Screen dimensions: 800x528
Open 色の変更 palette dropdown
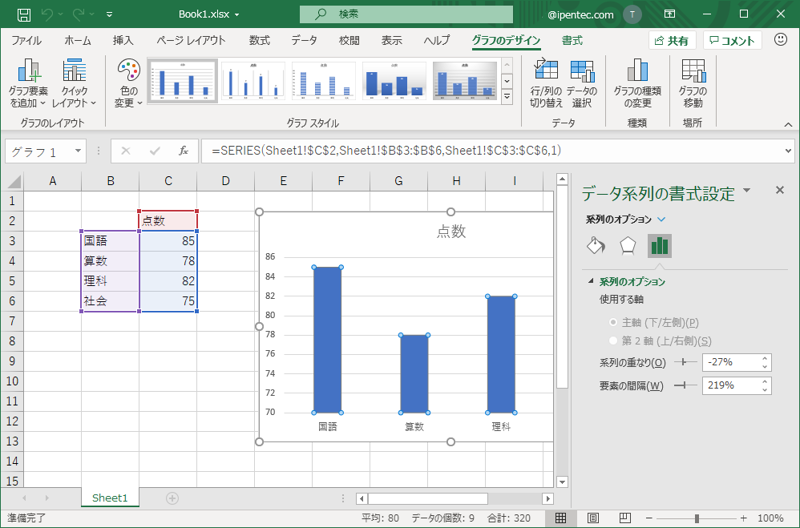(128, 83)
